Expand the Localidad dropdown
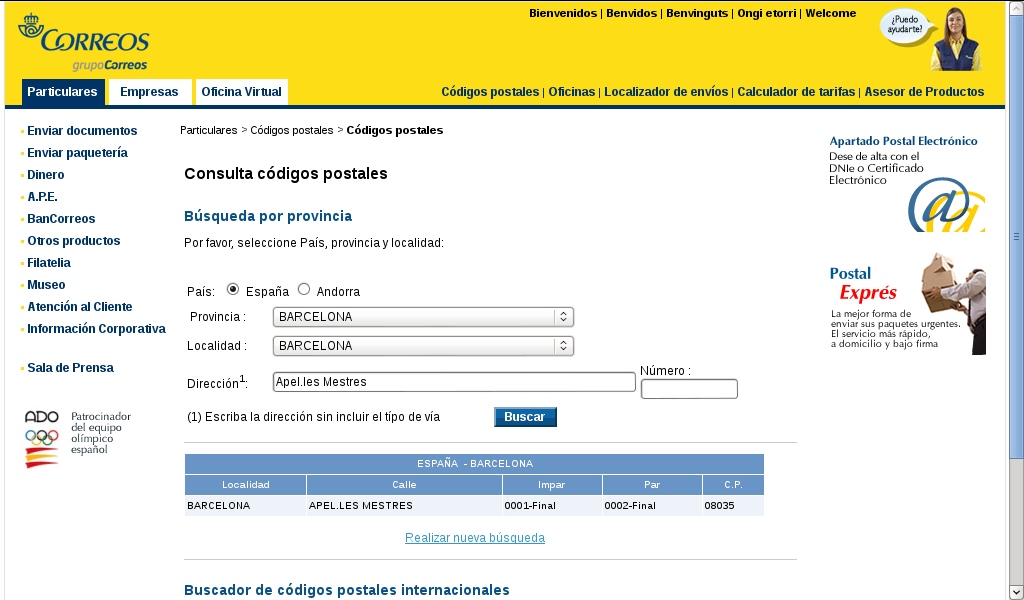 click(423, 346)
